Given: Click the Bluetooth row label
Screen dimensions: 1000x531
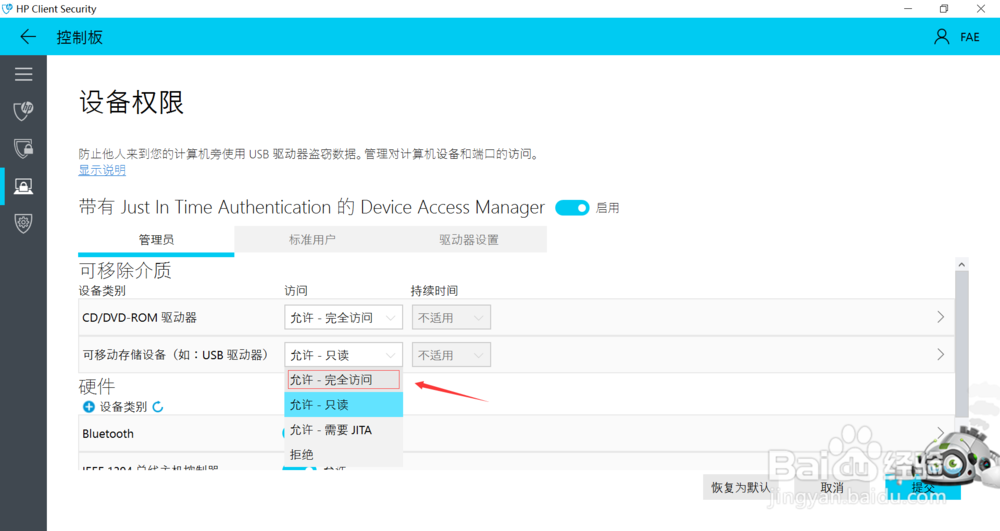Looking at the screenshot, I should pos(108,433).
